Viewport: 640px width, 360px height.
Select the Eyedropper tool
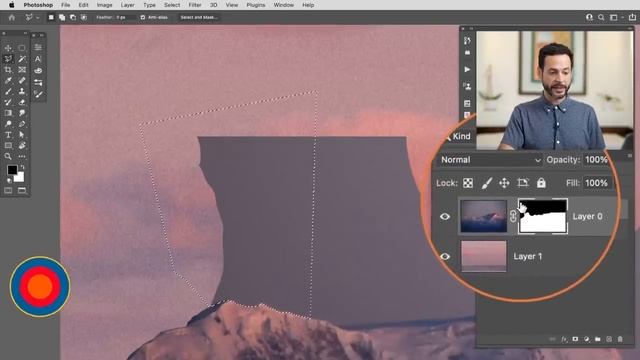(8, 80)
